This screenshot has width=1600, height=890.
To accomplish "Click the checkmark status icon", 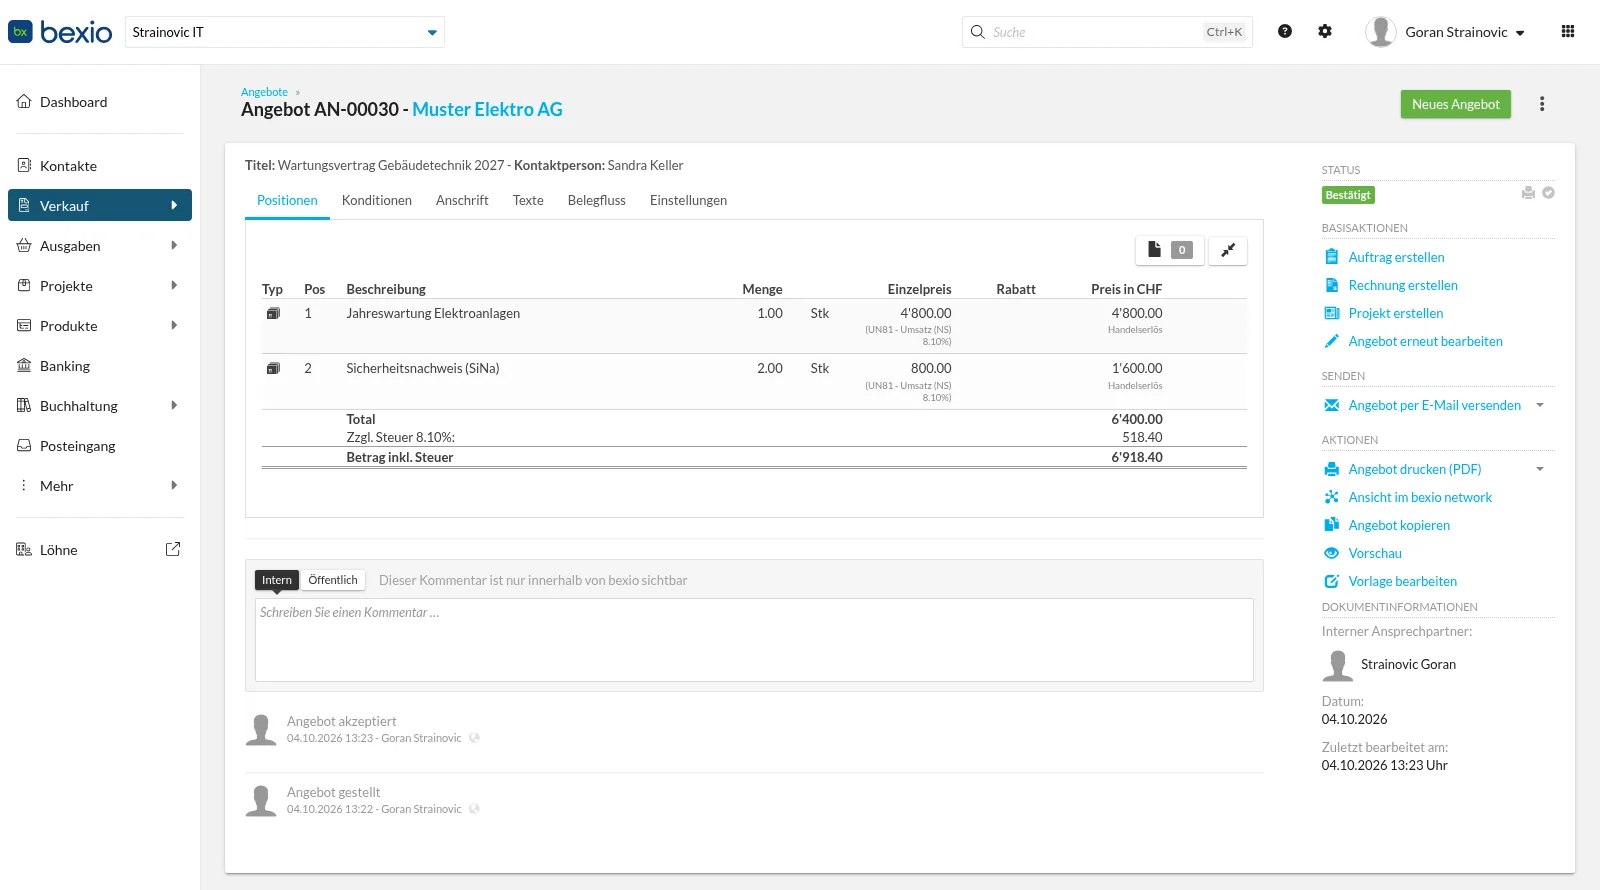I will tap(1548, 193).
